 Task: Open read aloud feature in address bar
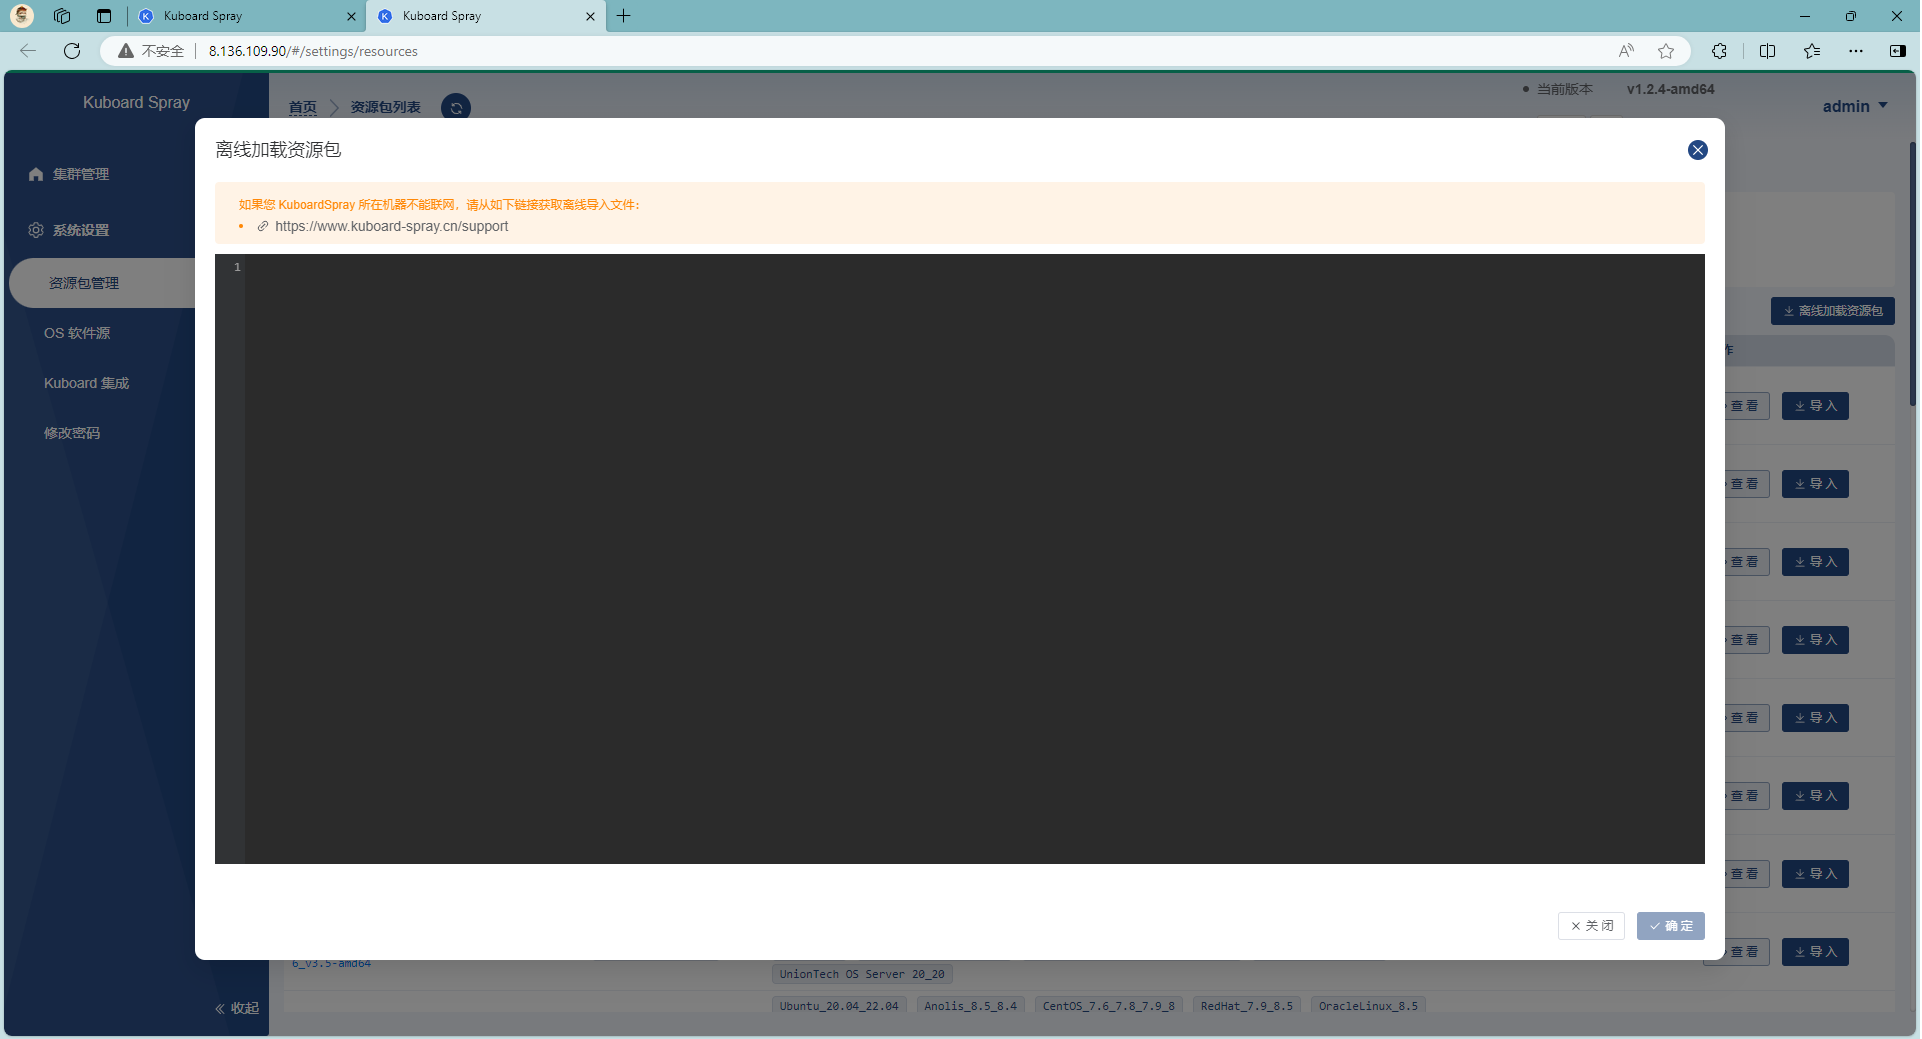pos(1626,51)
